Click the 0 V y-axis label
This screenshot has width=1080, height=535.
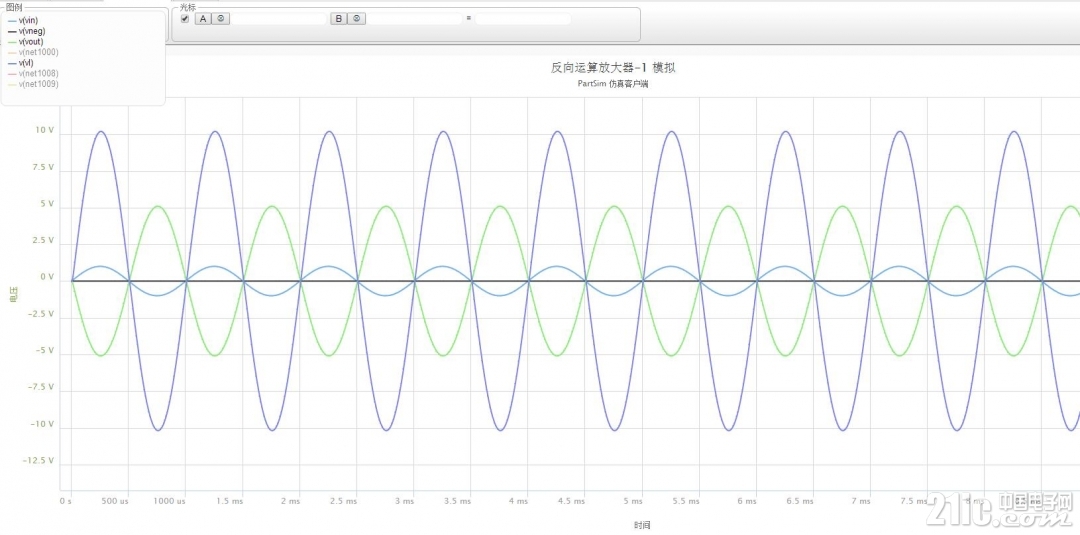point(48,277)
